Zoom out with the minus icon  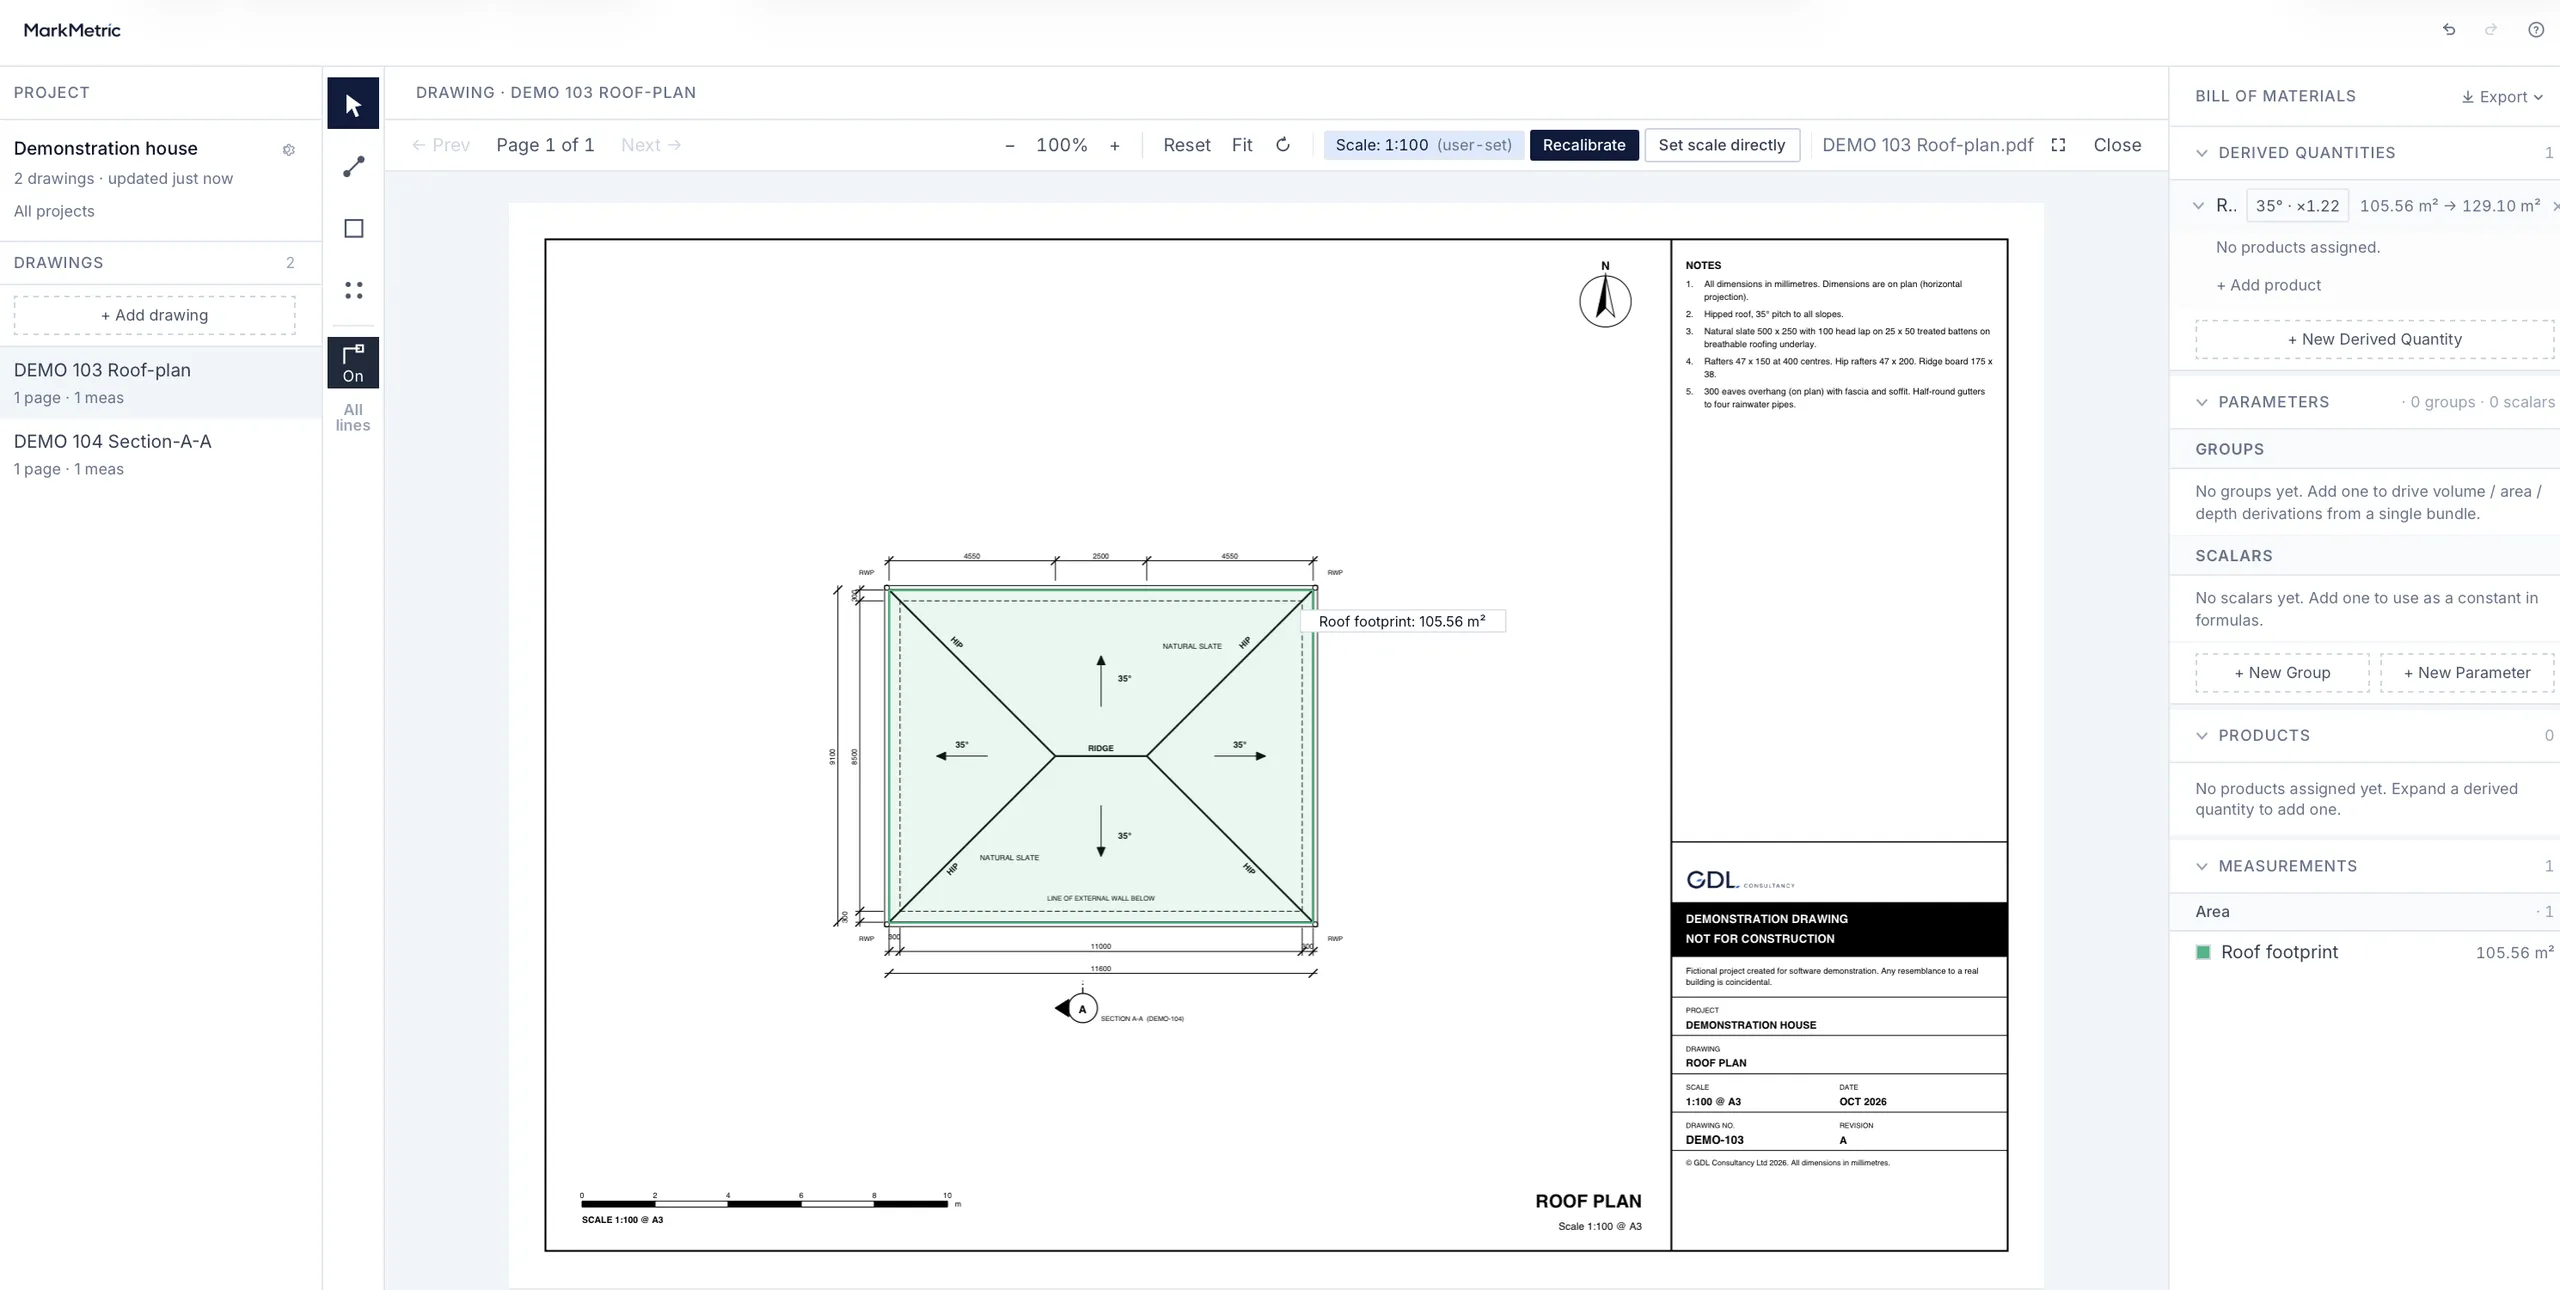(1010, 146)
